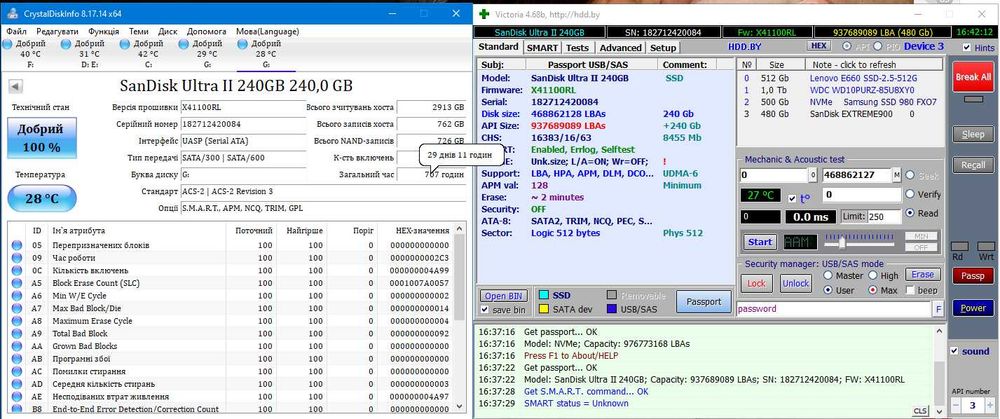Click the Passport button
The width and height of the screenshot is (1000, 419).
pyautogui.click(x=703, y=302)
